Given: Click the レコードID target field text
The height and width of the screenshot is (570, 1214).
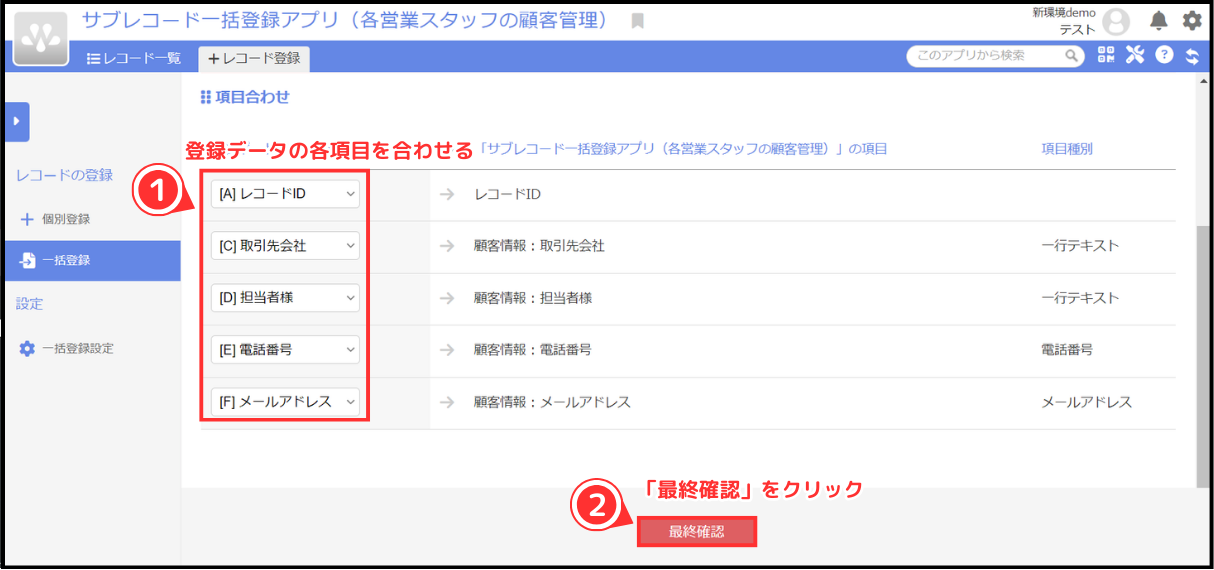Looking at the screenshot, I should 507,194.
